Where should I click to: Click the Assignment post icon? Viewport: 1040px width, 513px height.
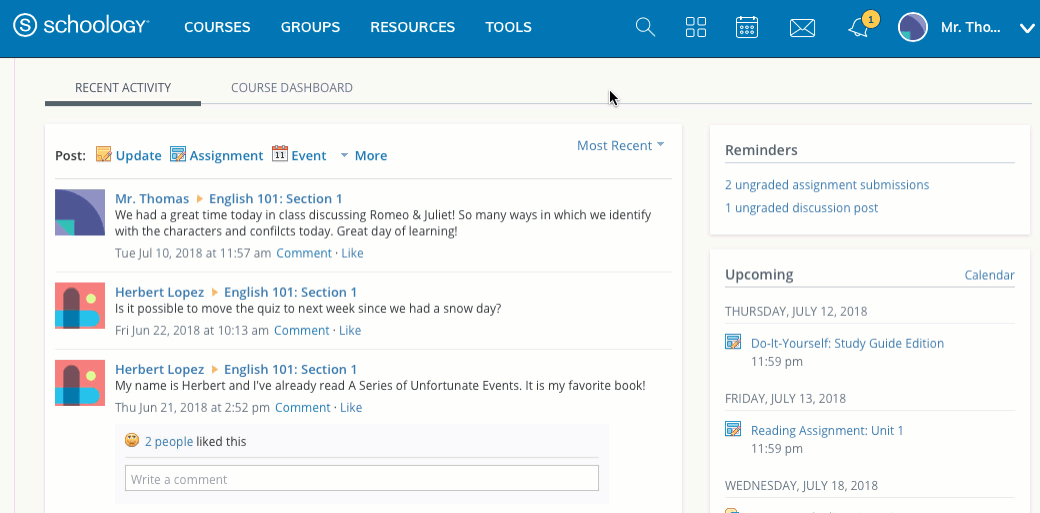(x=178, y=155)
